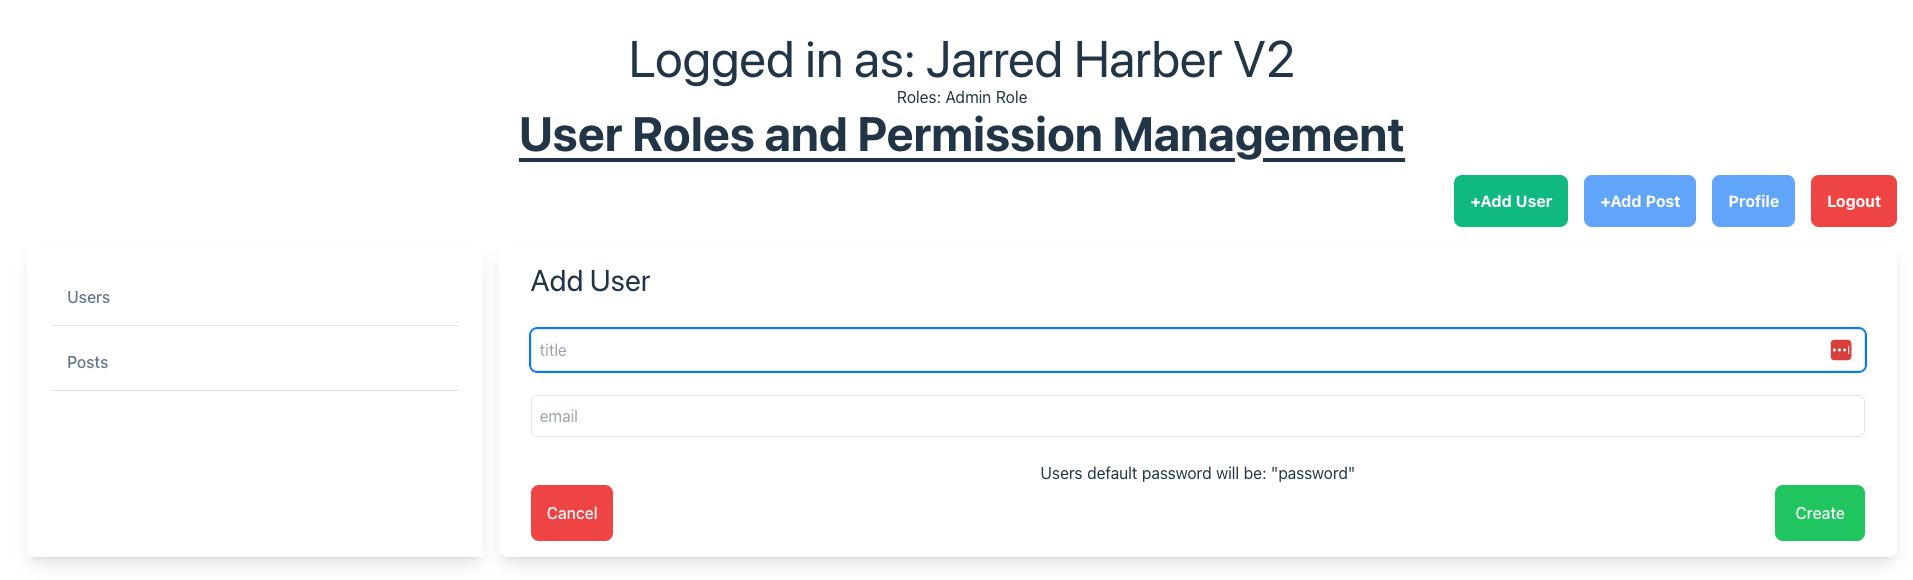Click the User Roles and Permission Management heading

pyautogui.click(x=960, y=135)
